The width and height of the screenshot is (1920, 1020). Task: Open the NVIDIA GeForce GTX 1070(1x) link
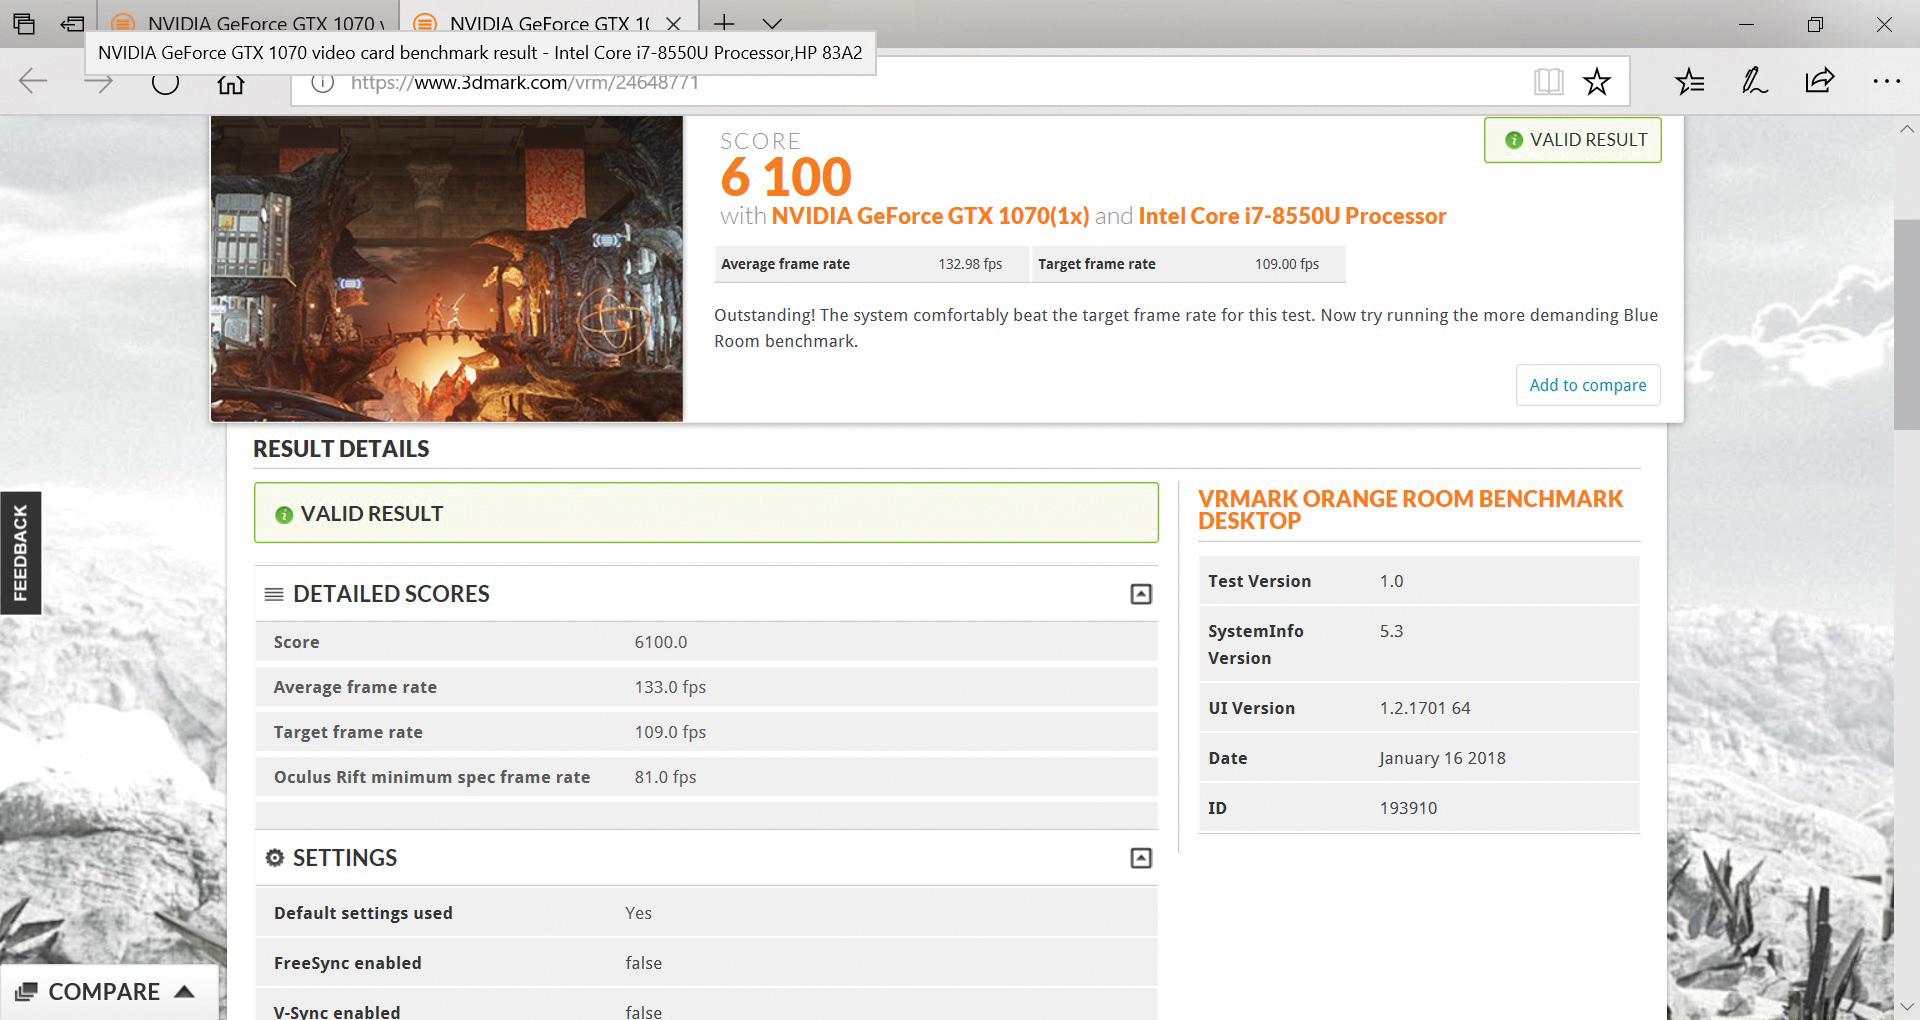click(930, 216)
